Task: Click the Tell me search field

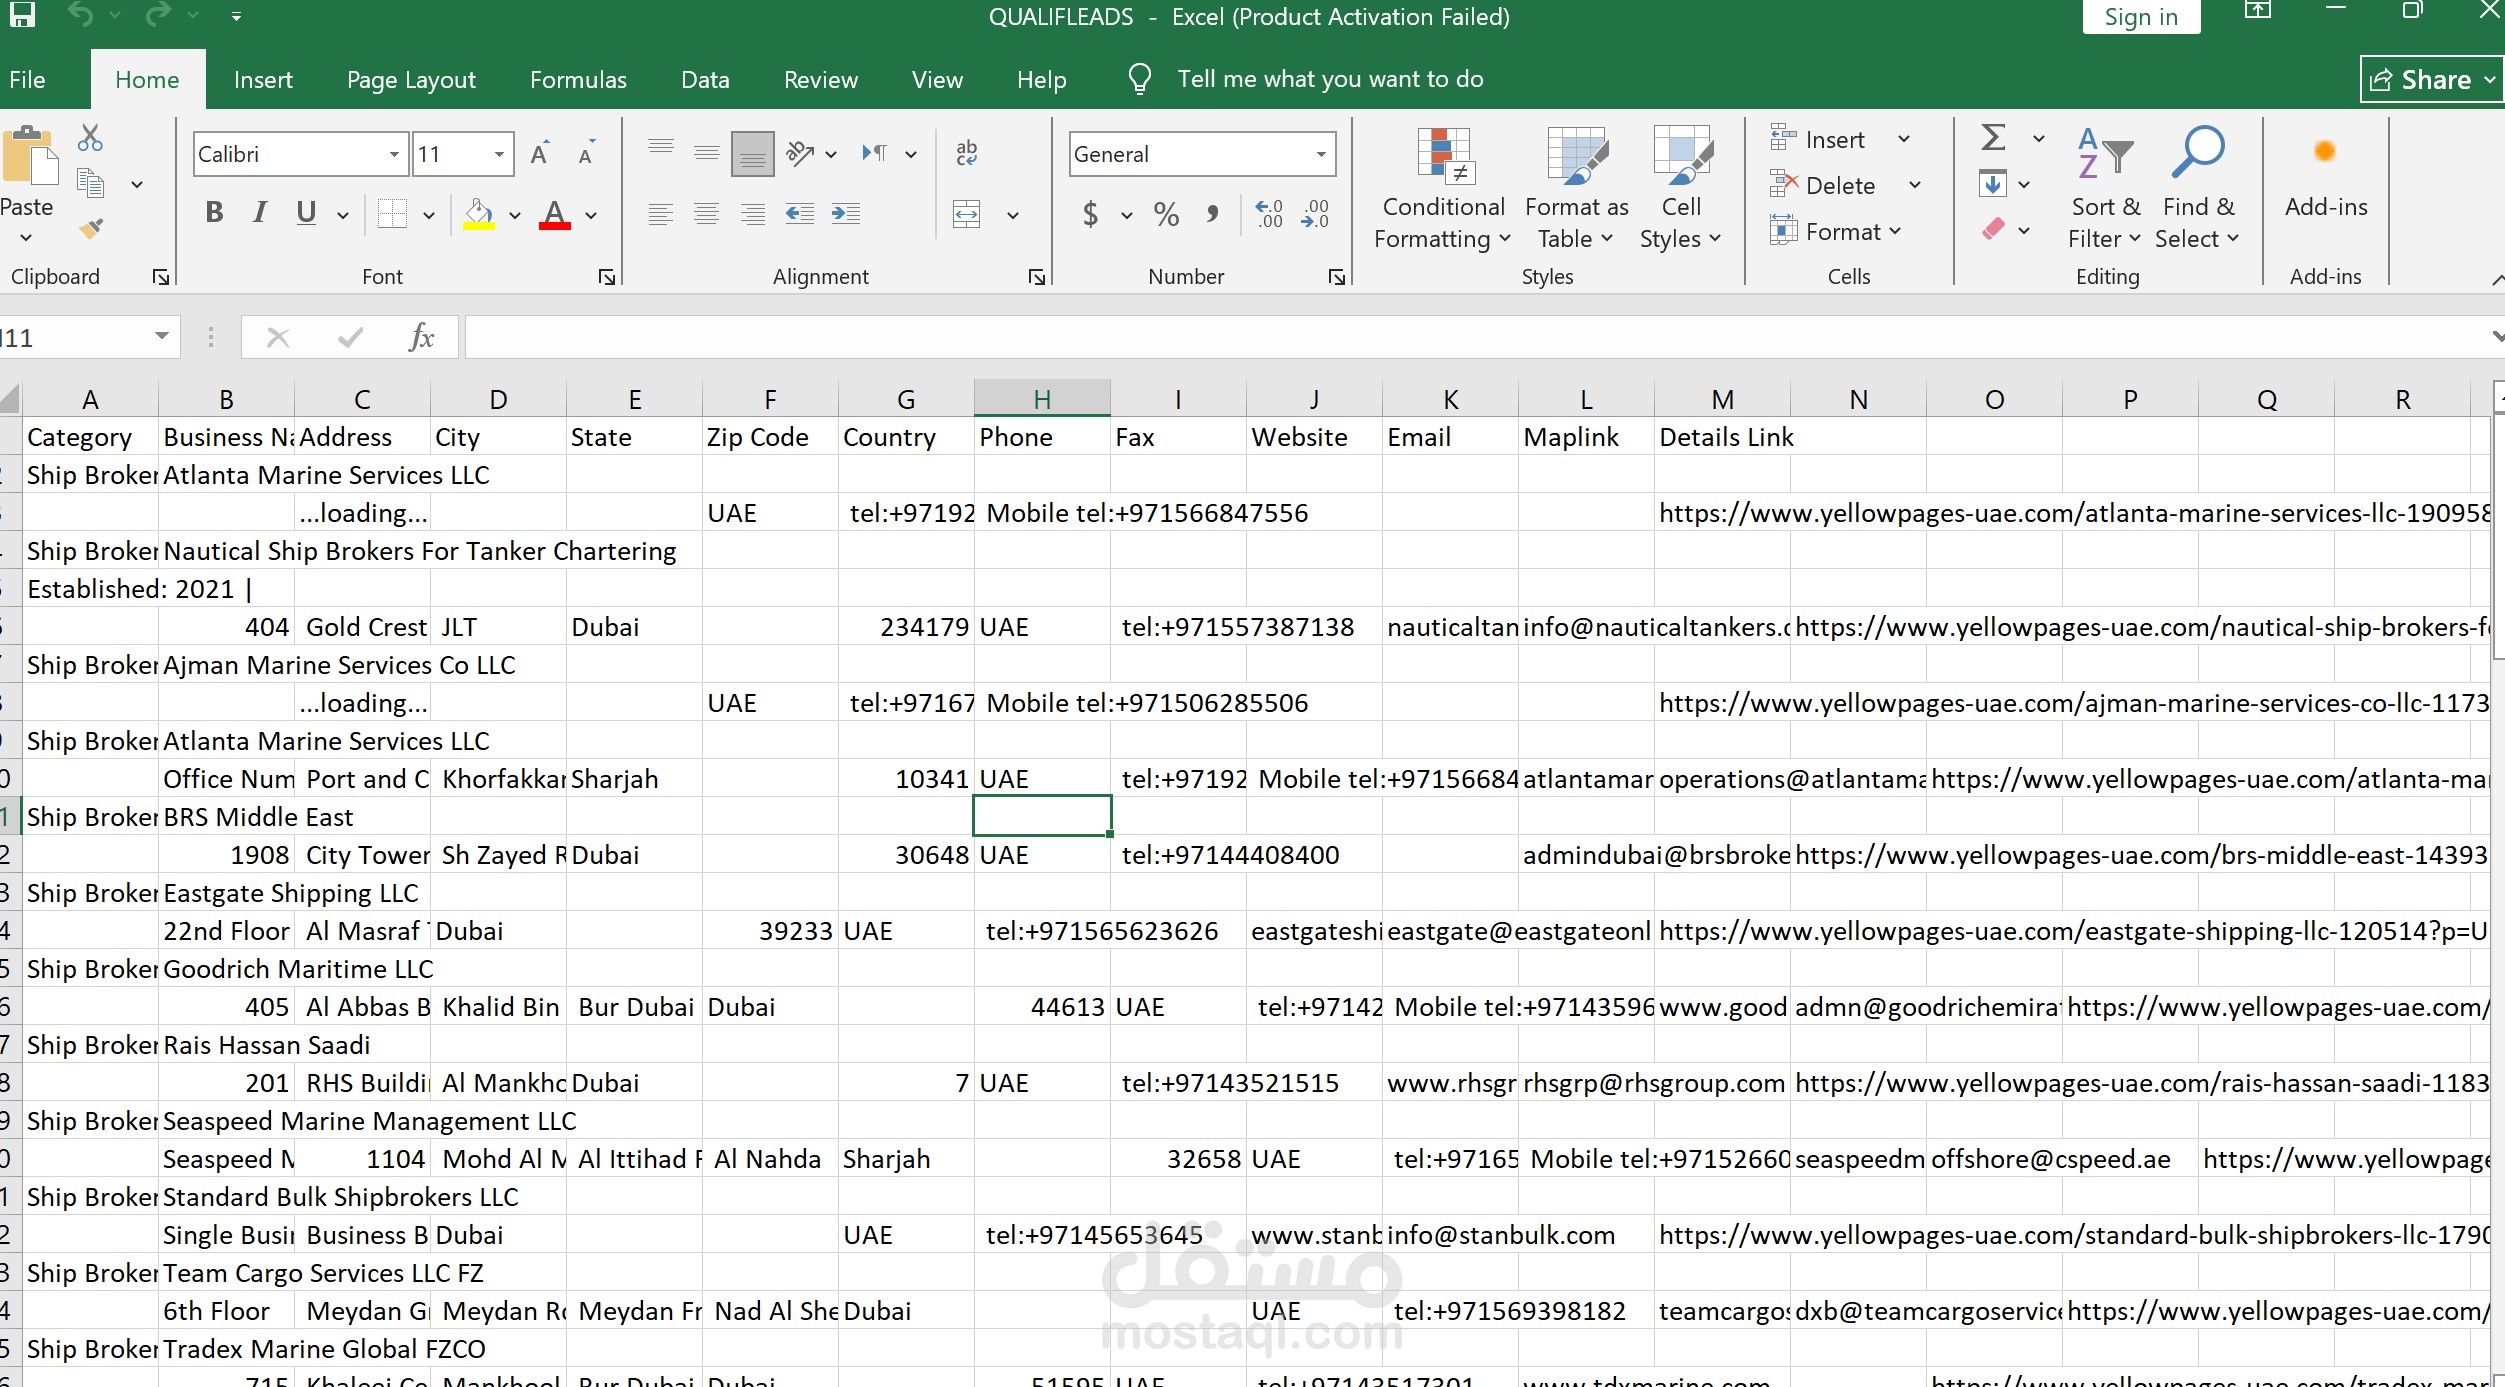Action: [1329, 79]
